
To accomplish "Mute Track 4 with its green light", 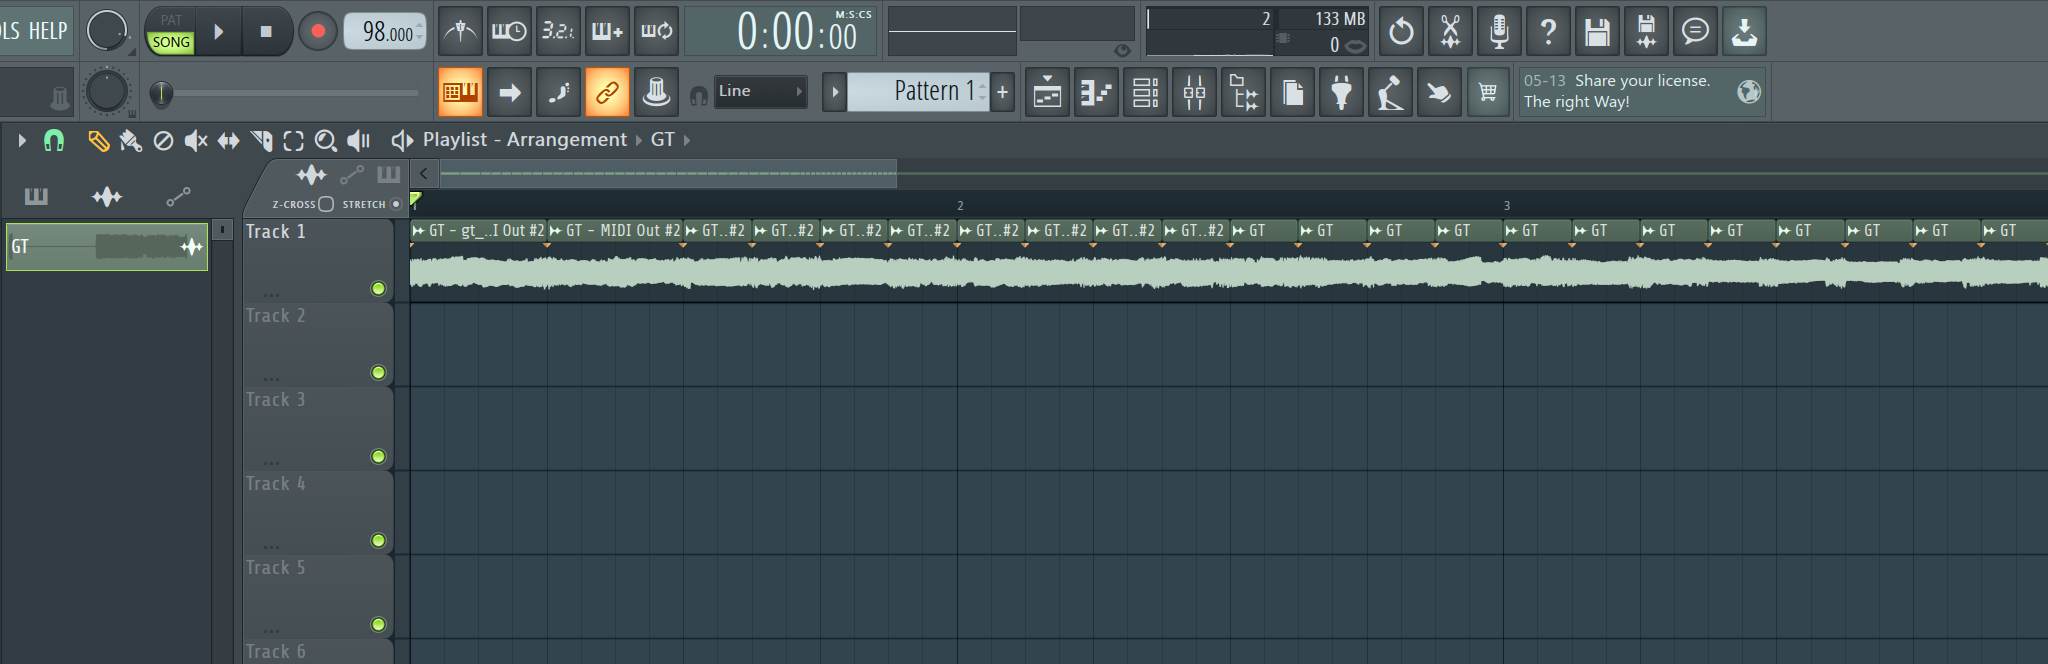I will pyautogui.click(x=378, y=541).
